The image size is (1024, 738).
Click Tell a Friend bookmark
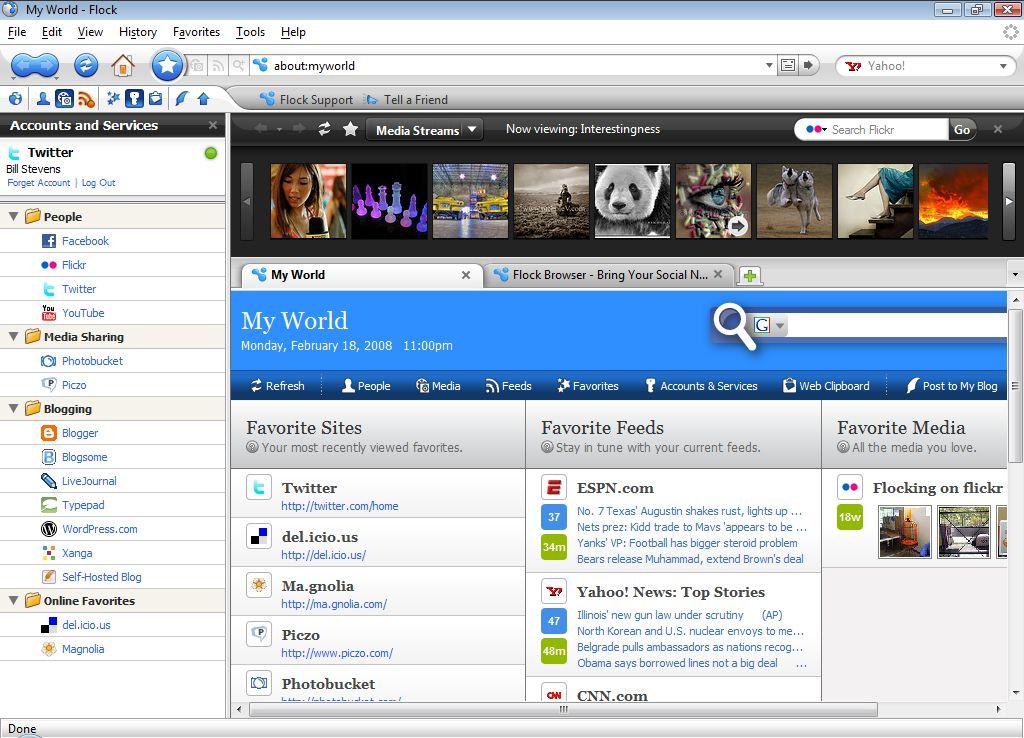tap(406, 99)
